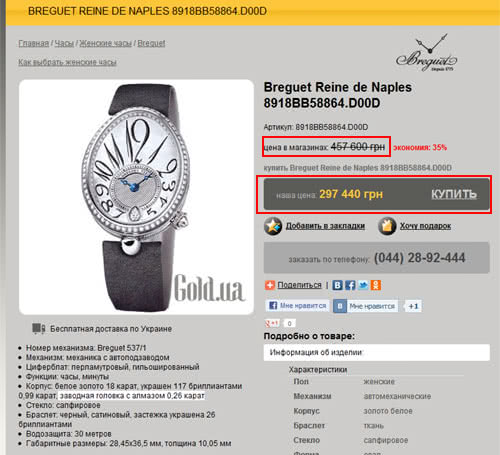The height and width of the screenshot is (455, 500).
Task: Share via VKontakte icon
Action: 337,285
